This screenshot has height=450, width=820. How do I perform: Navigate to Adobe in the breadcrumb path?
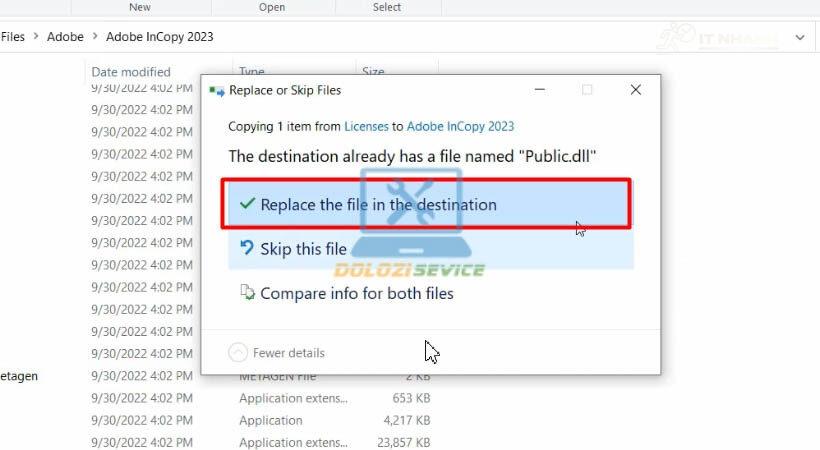[66, 37]
